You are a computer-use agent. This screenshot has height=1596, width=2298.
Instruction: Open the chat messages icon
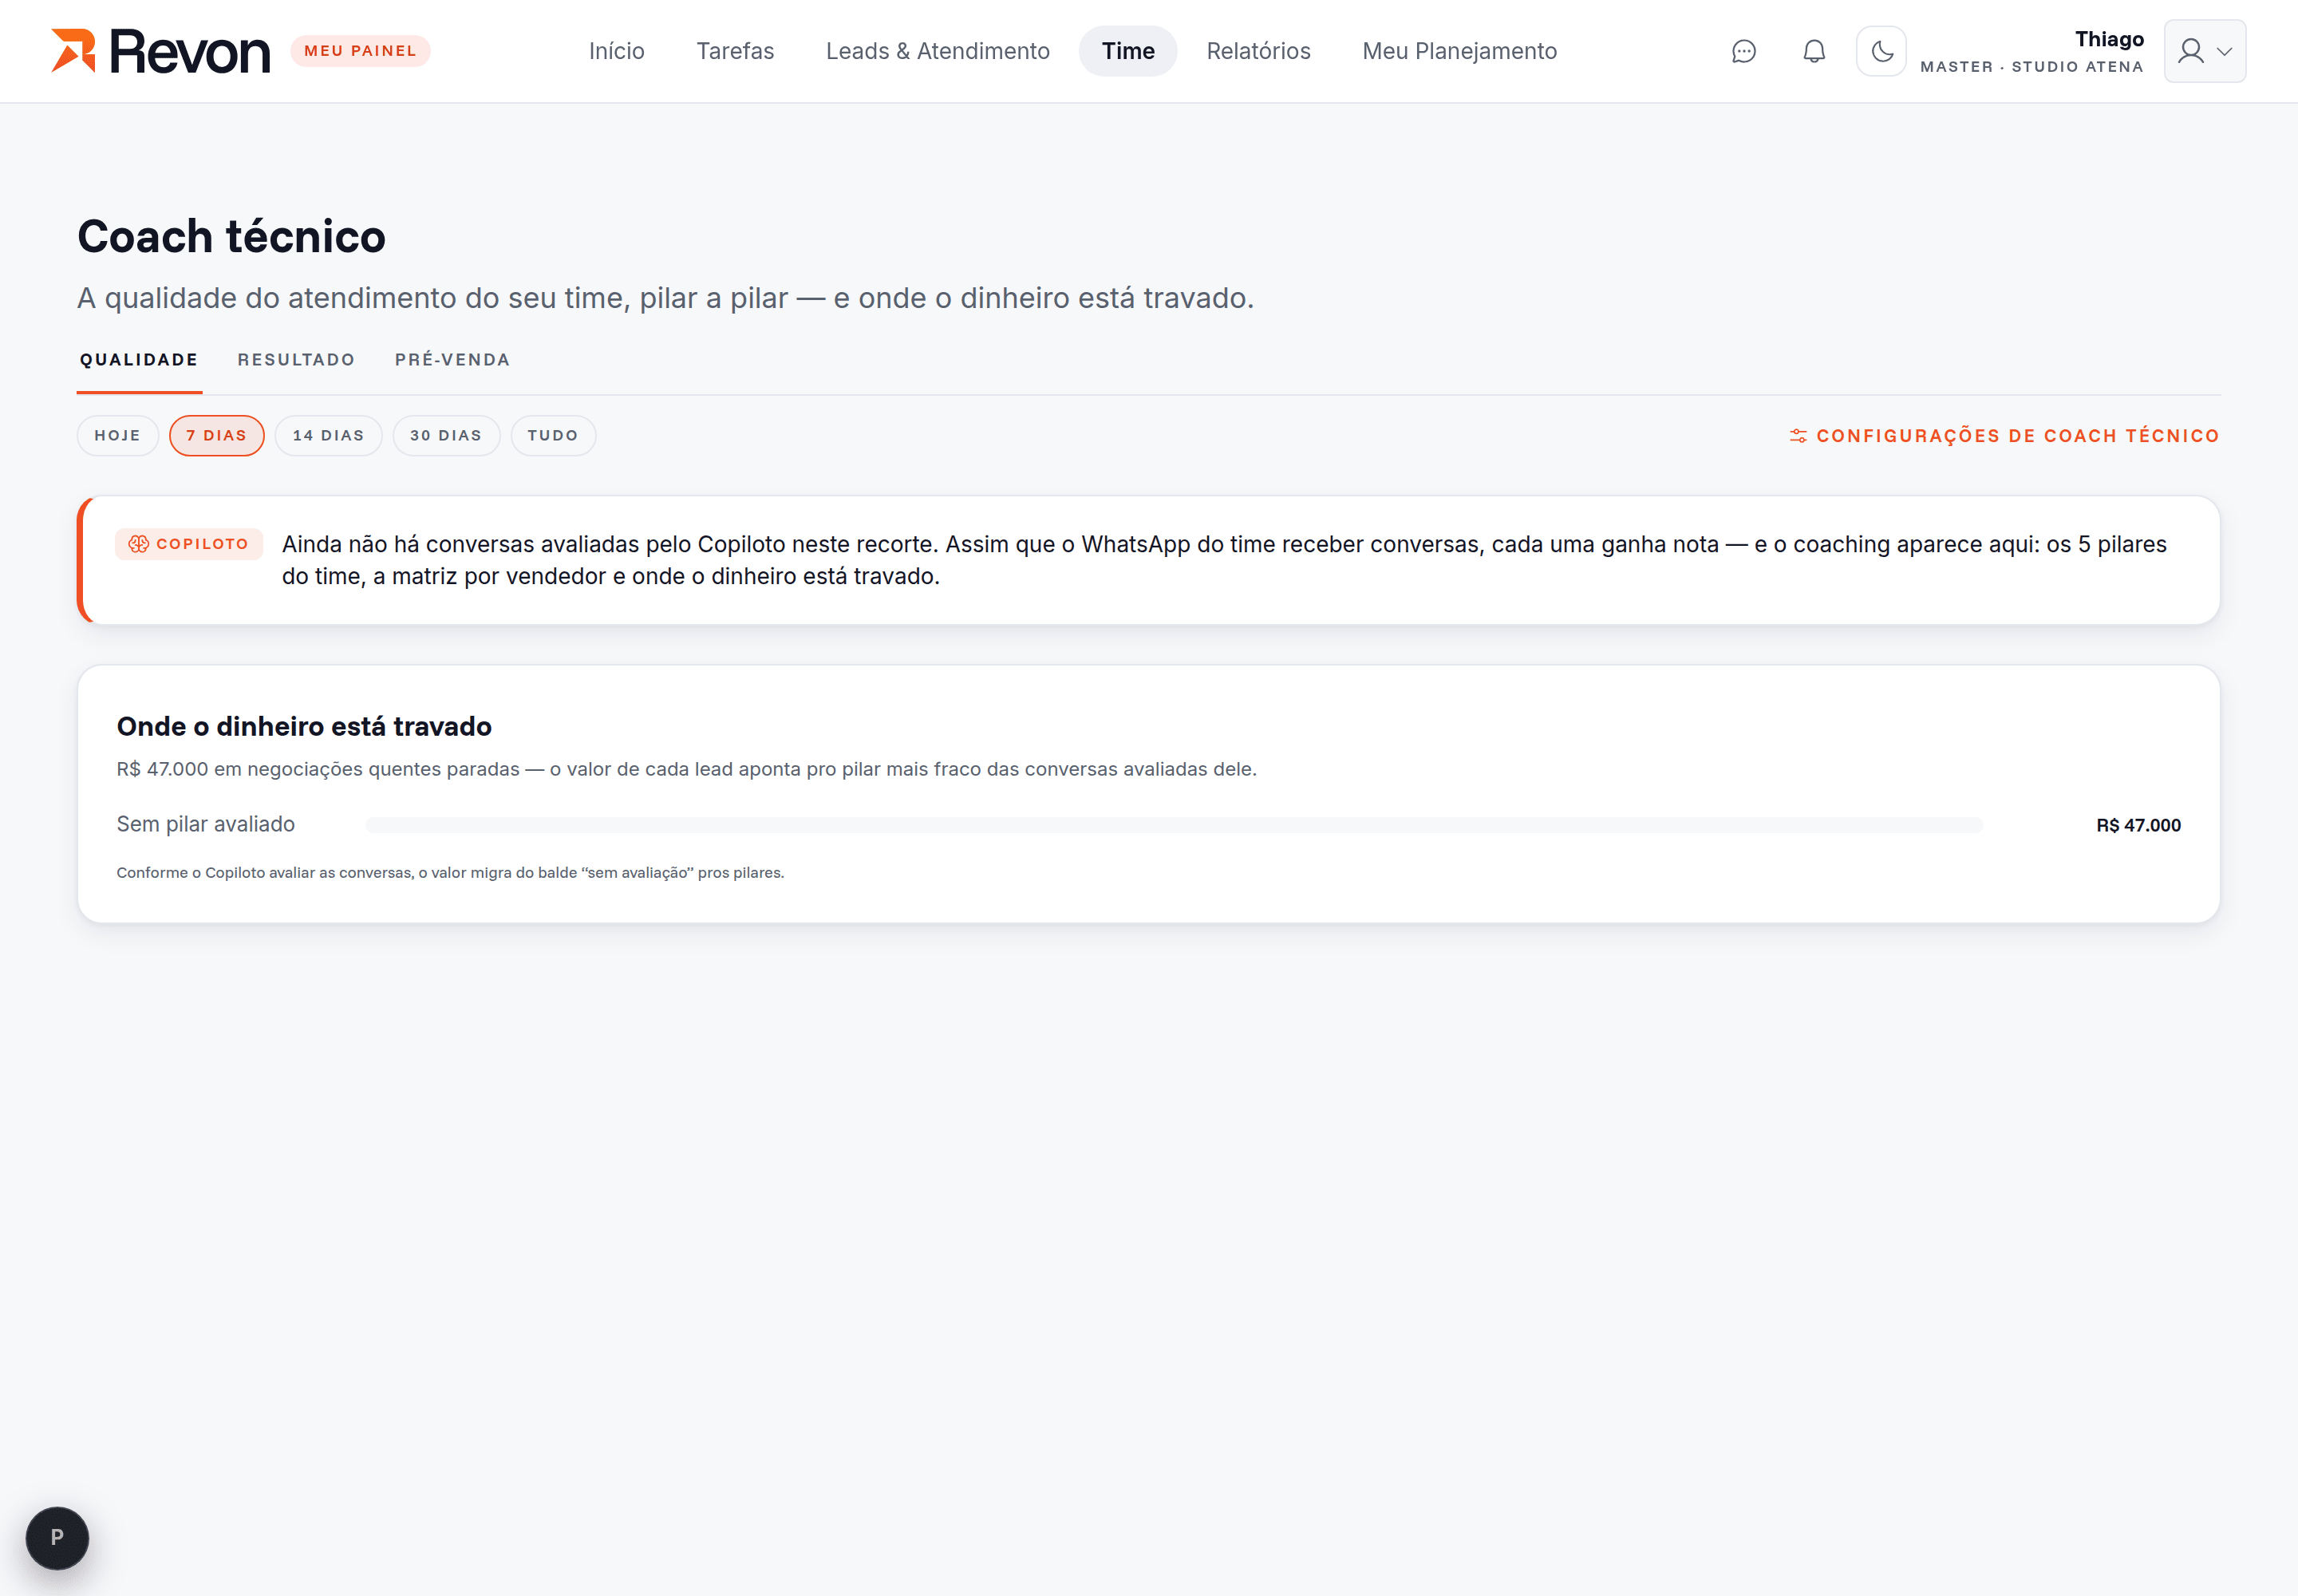point(1743,51)
